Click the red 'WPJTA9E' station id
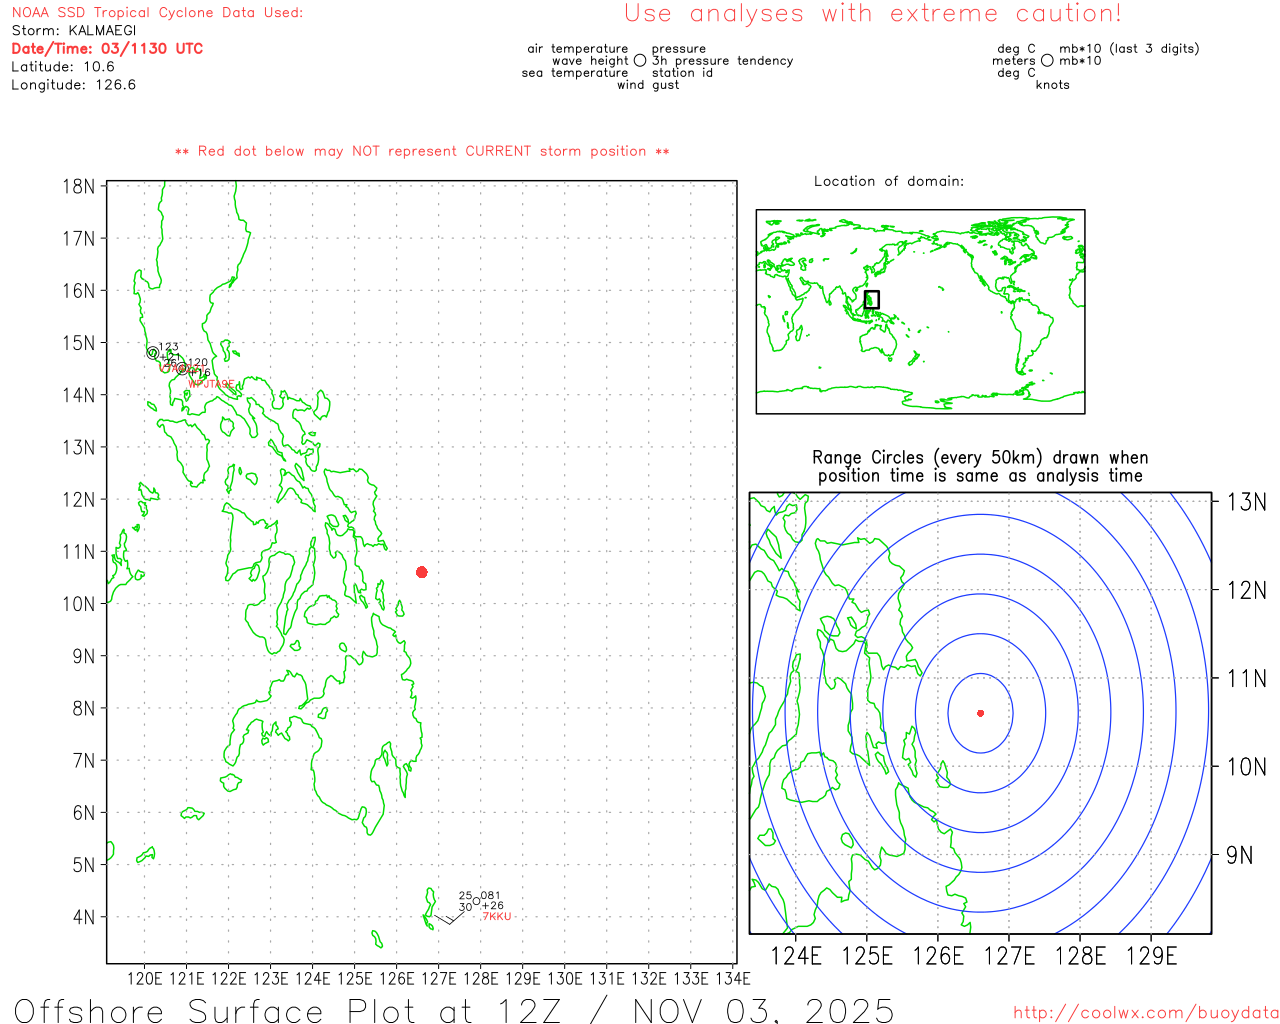Screen dimensions: 1280x1024 (211, 384)
